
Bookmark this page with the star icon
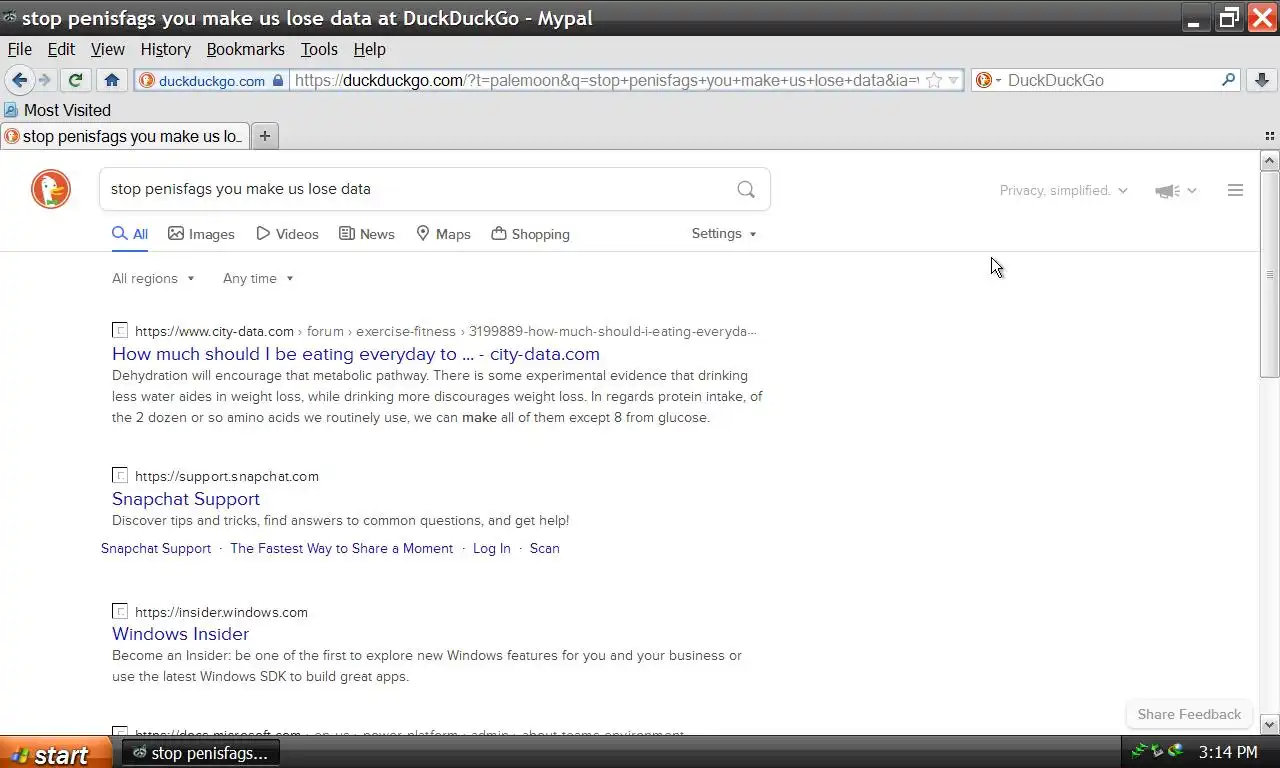pyautogui.click(x=933, y=80)
